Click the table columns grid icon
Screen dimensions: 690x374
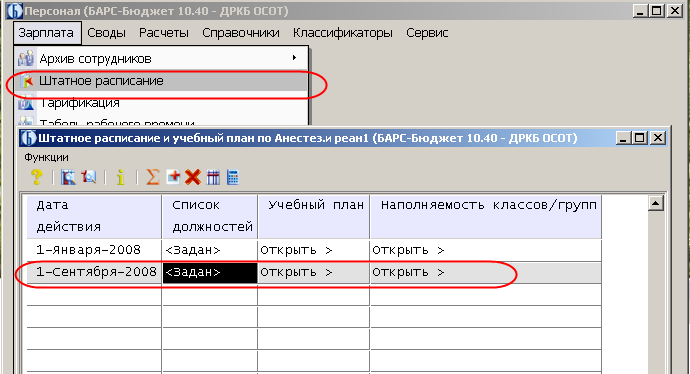pos(213,177)
